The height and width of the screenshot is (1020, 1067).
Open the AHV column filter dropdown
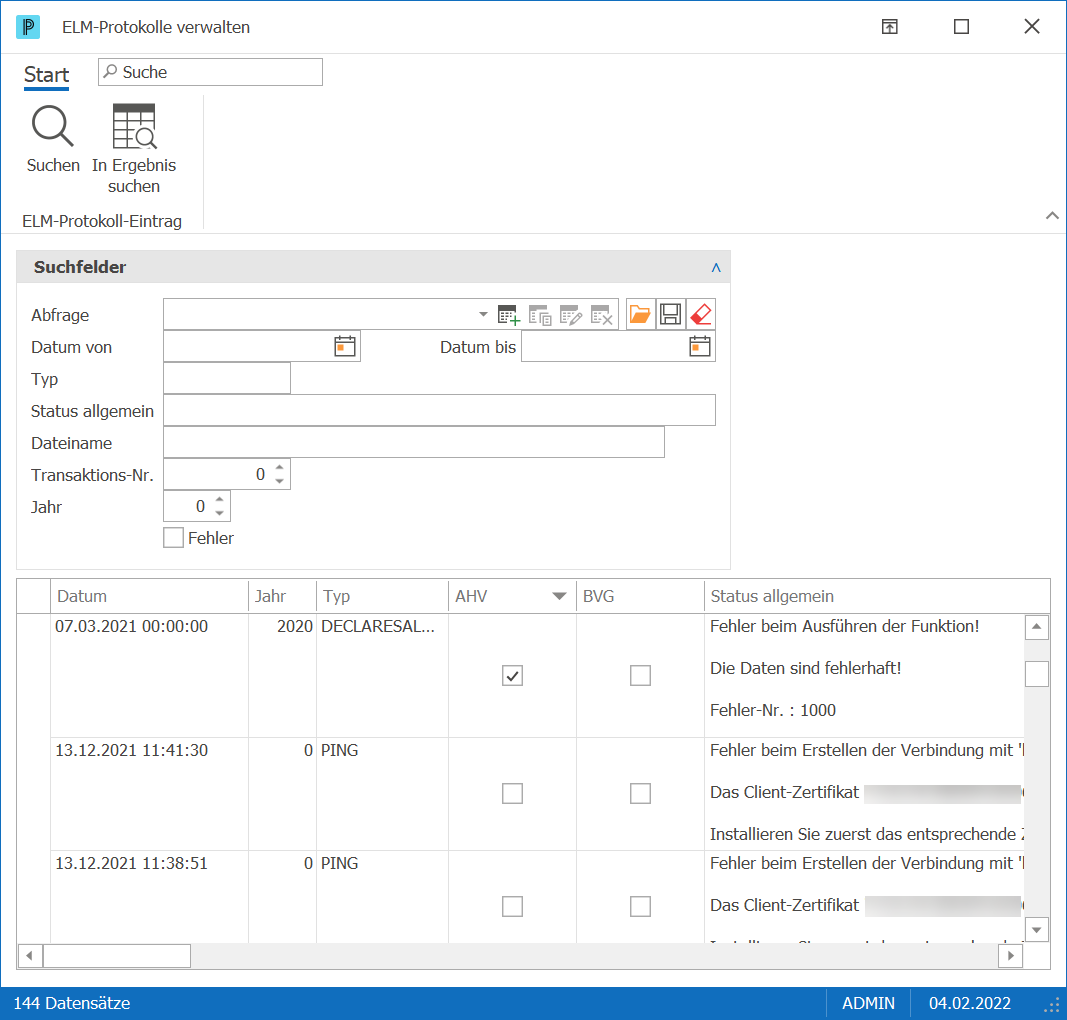tap(559, 596)
